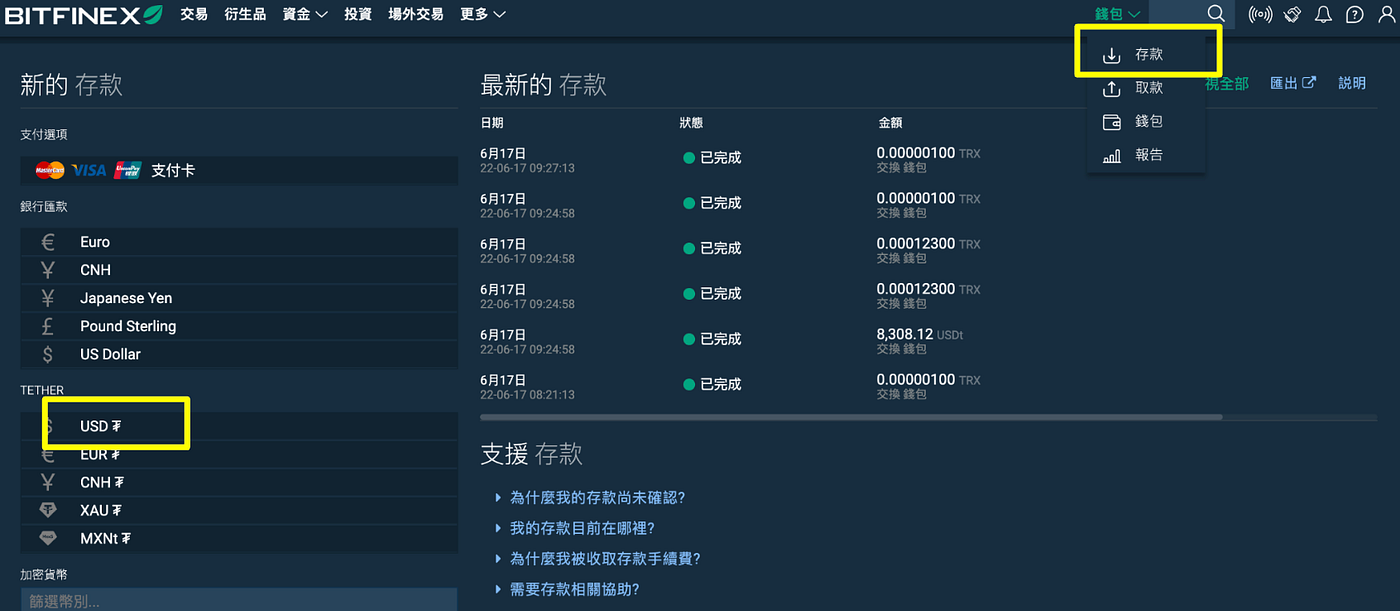
Task: Select Japanese Yen bank wire
Action: click(x=239, y=298)
